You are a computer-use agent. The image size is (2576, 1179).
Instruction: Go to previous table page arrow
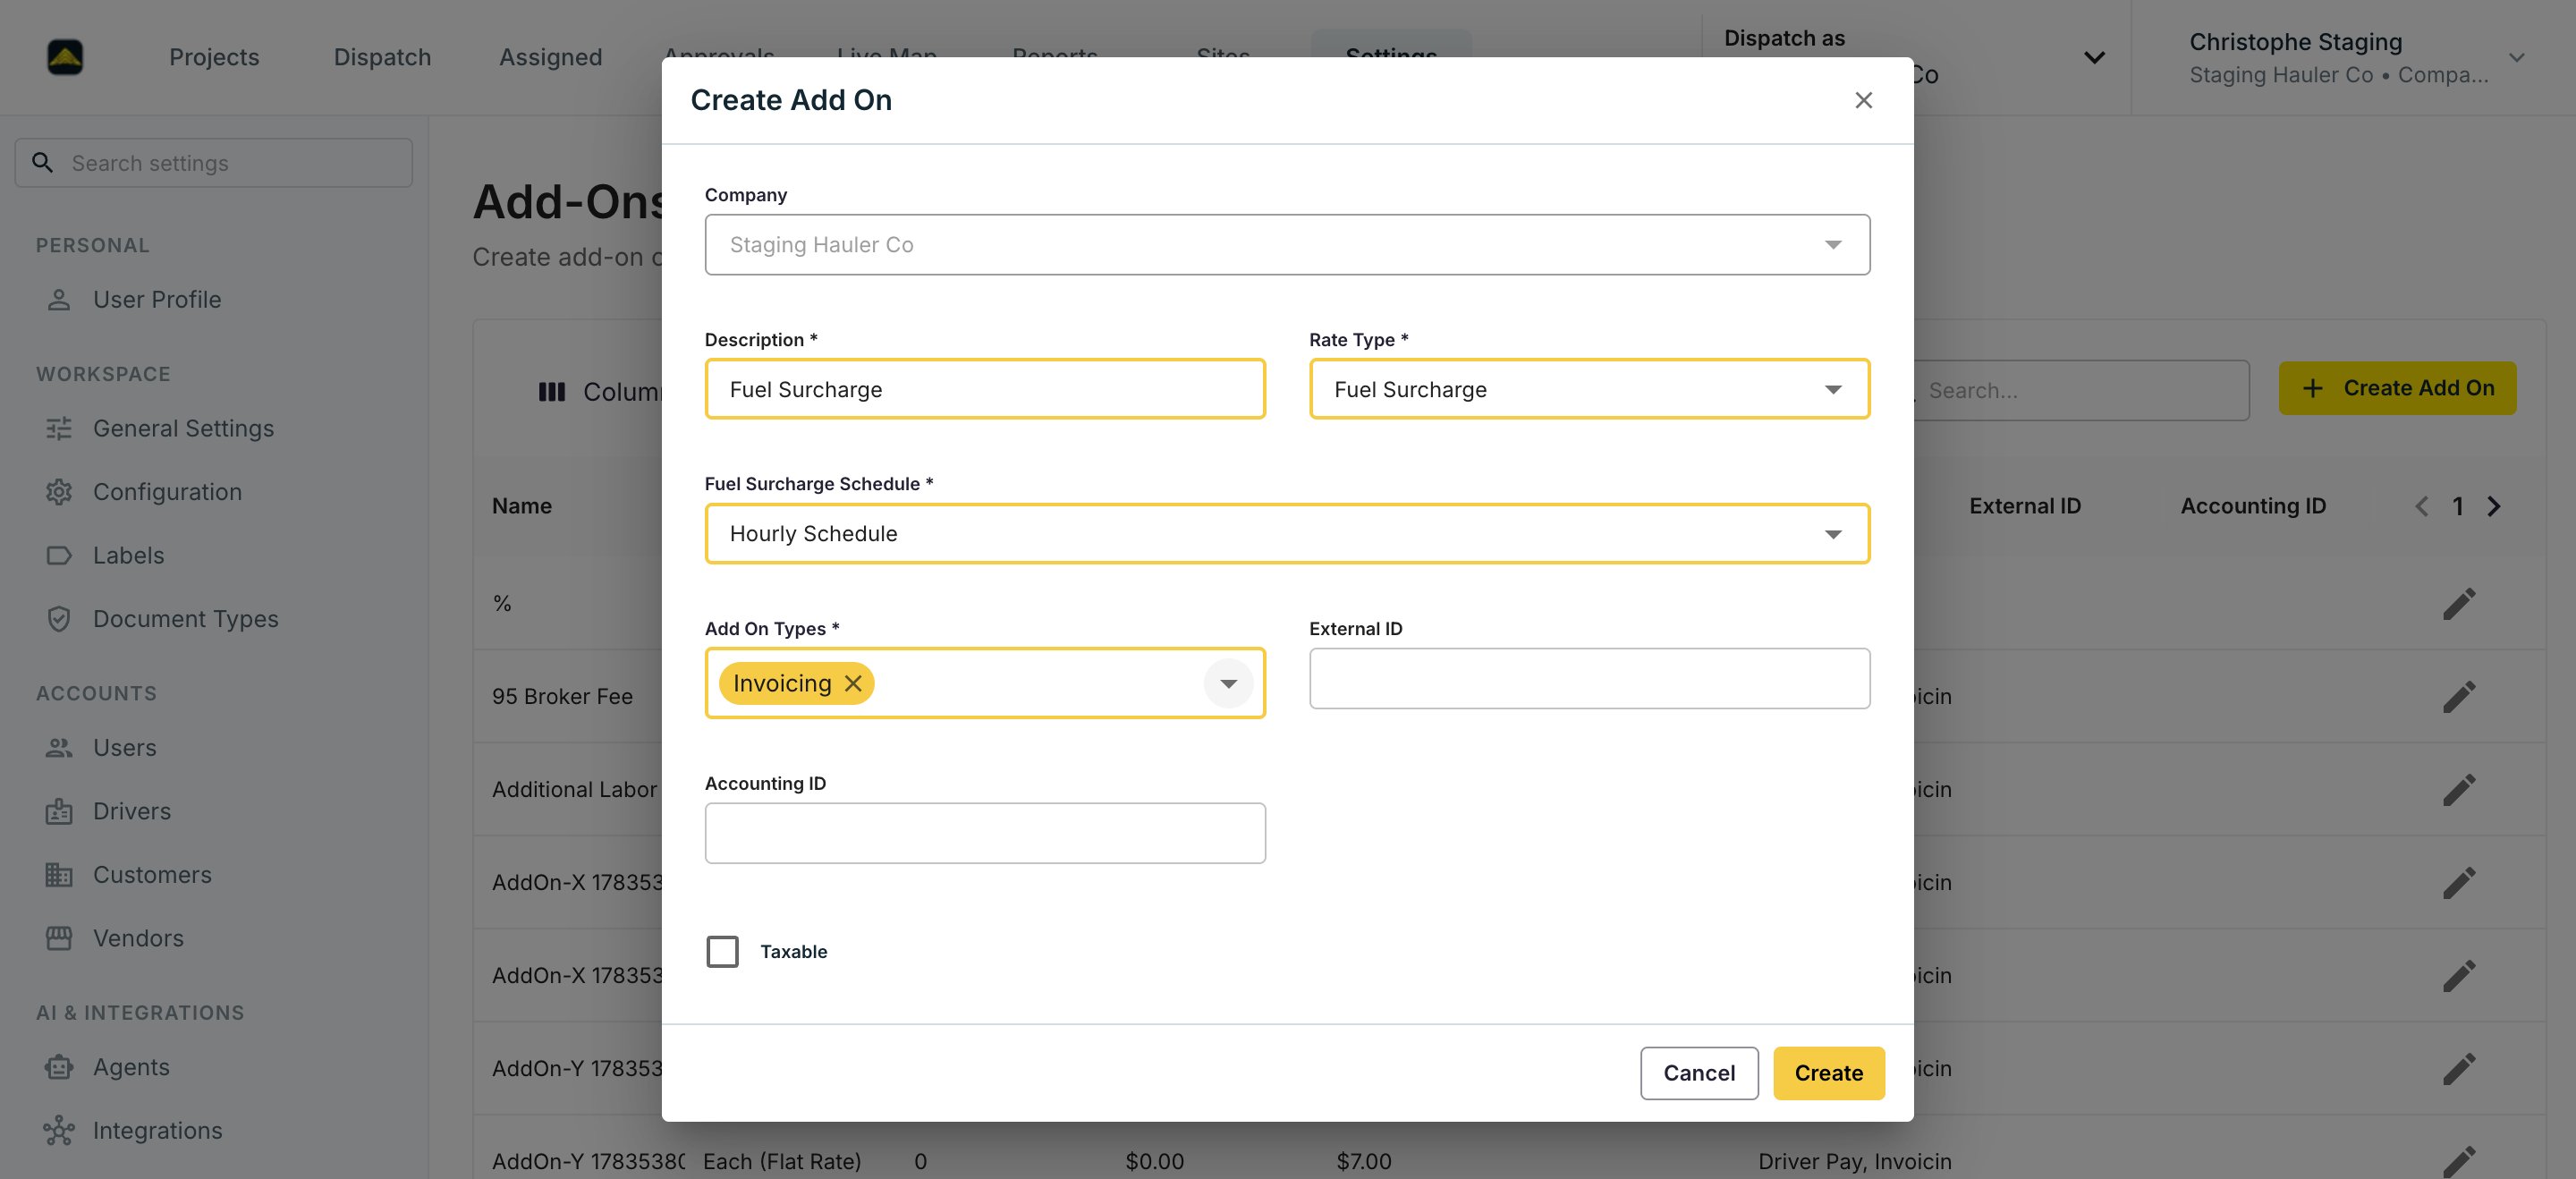(2421, 506)
